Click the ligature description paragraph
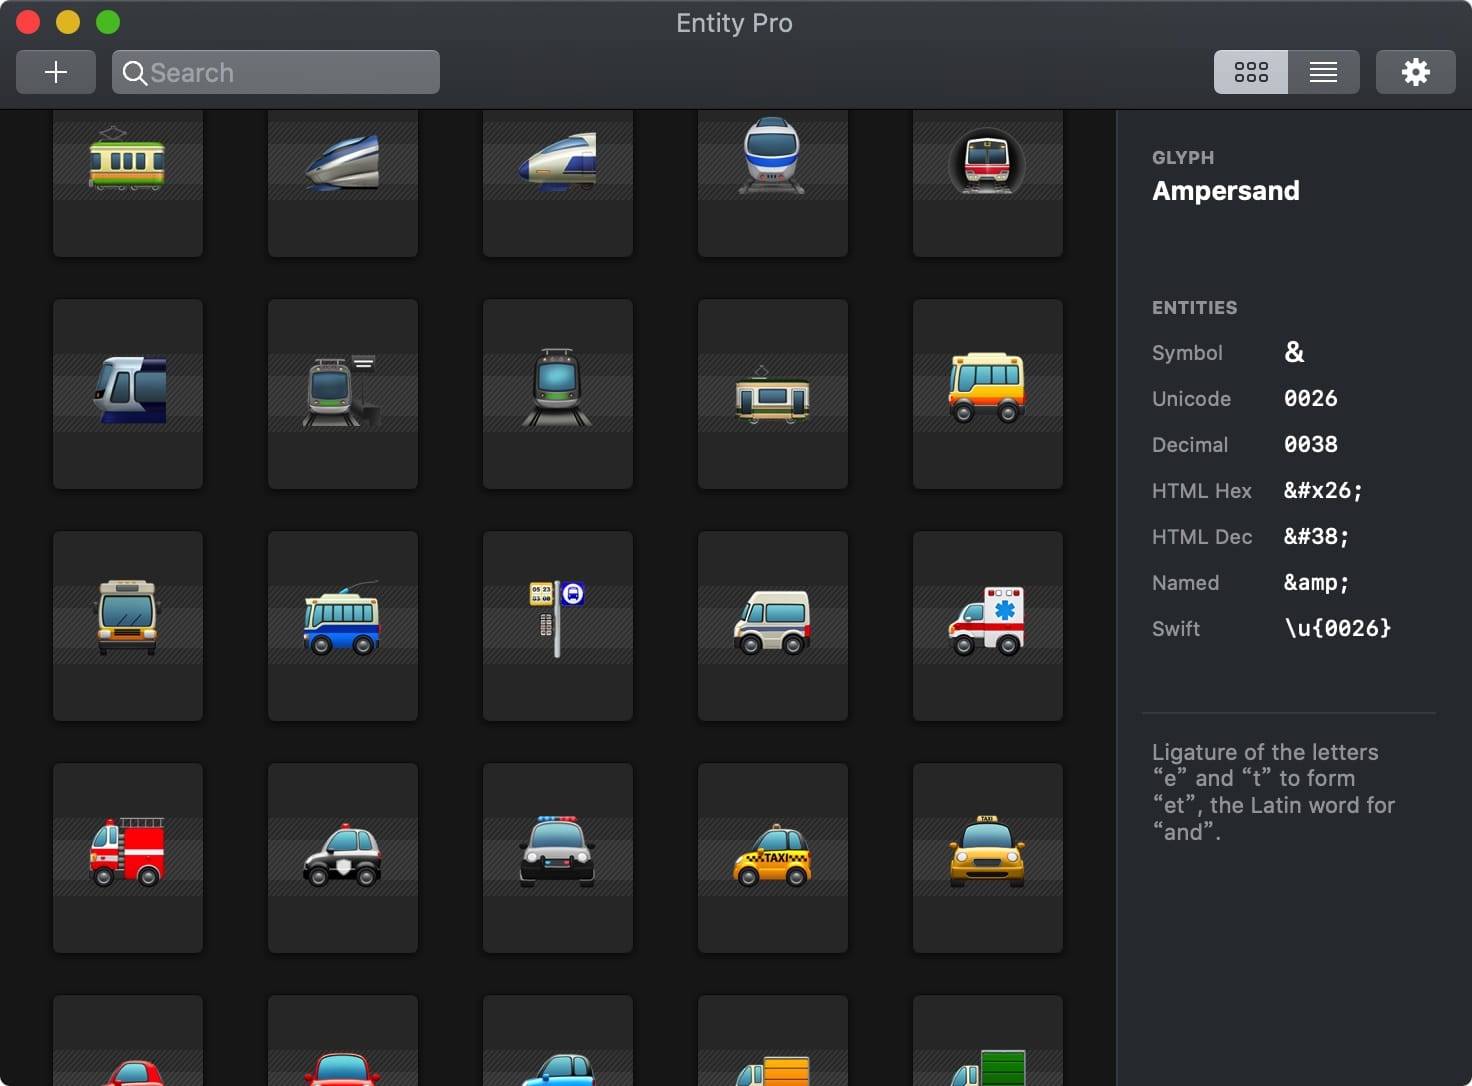This screenshot has width=1472, height=1086. 1273,792
